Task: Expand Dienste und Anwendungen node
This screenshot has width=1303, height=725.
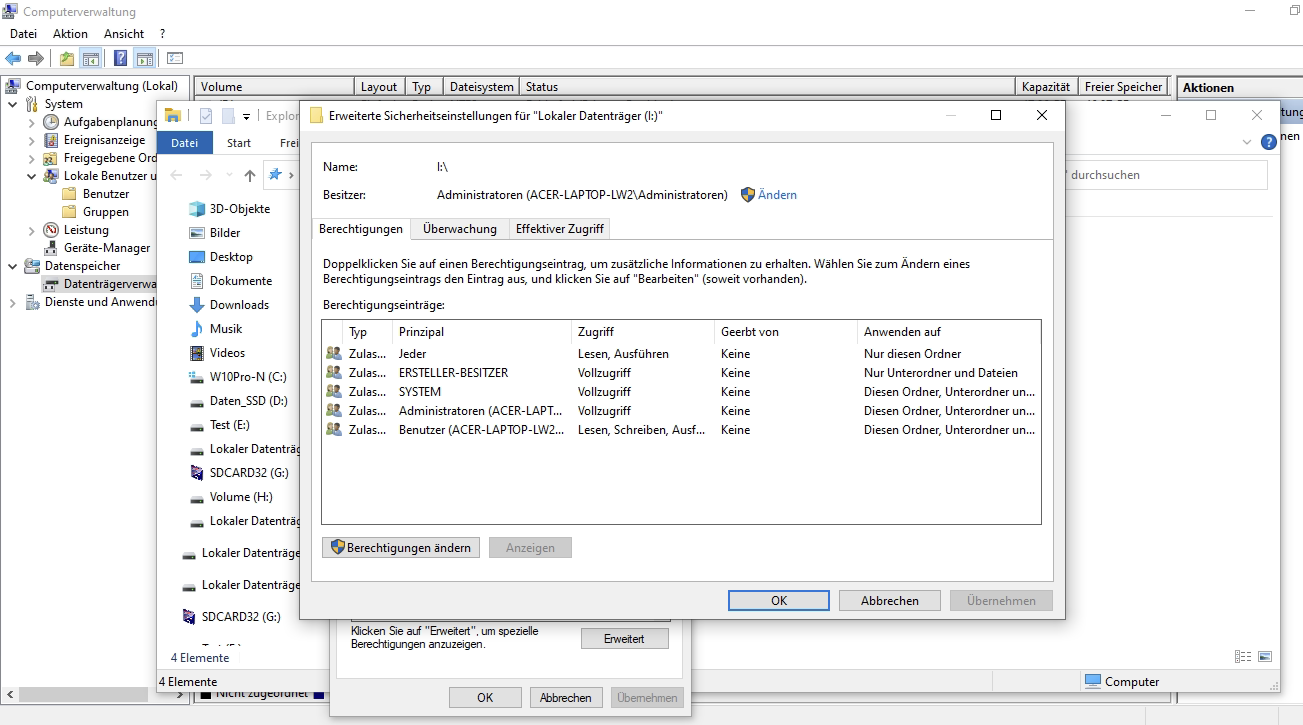Action: pos(12,302)
